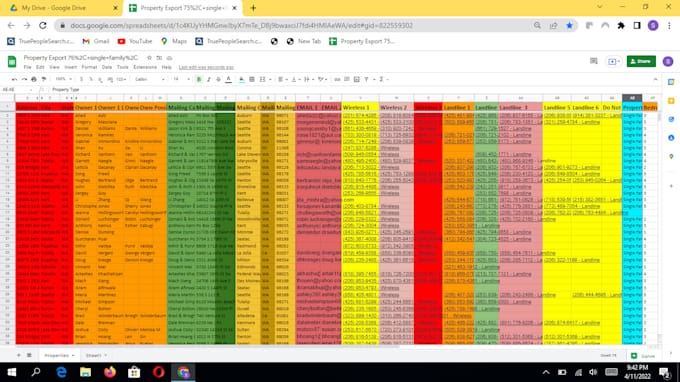Open the Properties sheet tab dropdown arrow
The width and height of the screenshot is (680, 382).
[x=73, y=356]
